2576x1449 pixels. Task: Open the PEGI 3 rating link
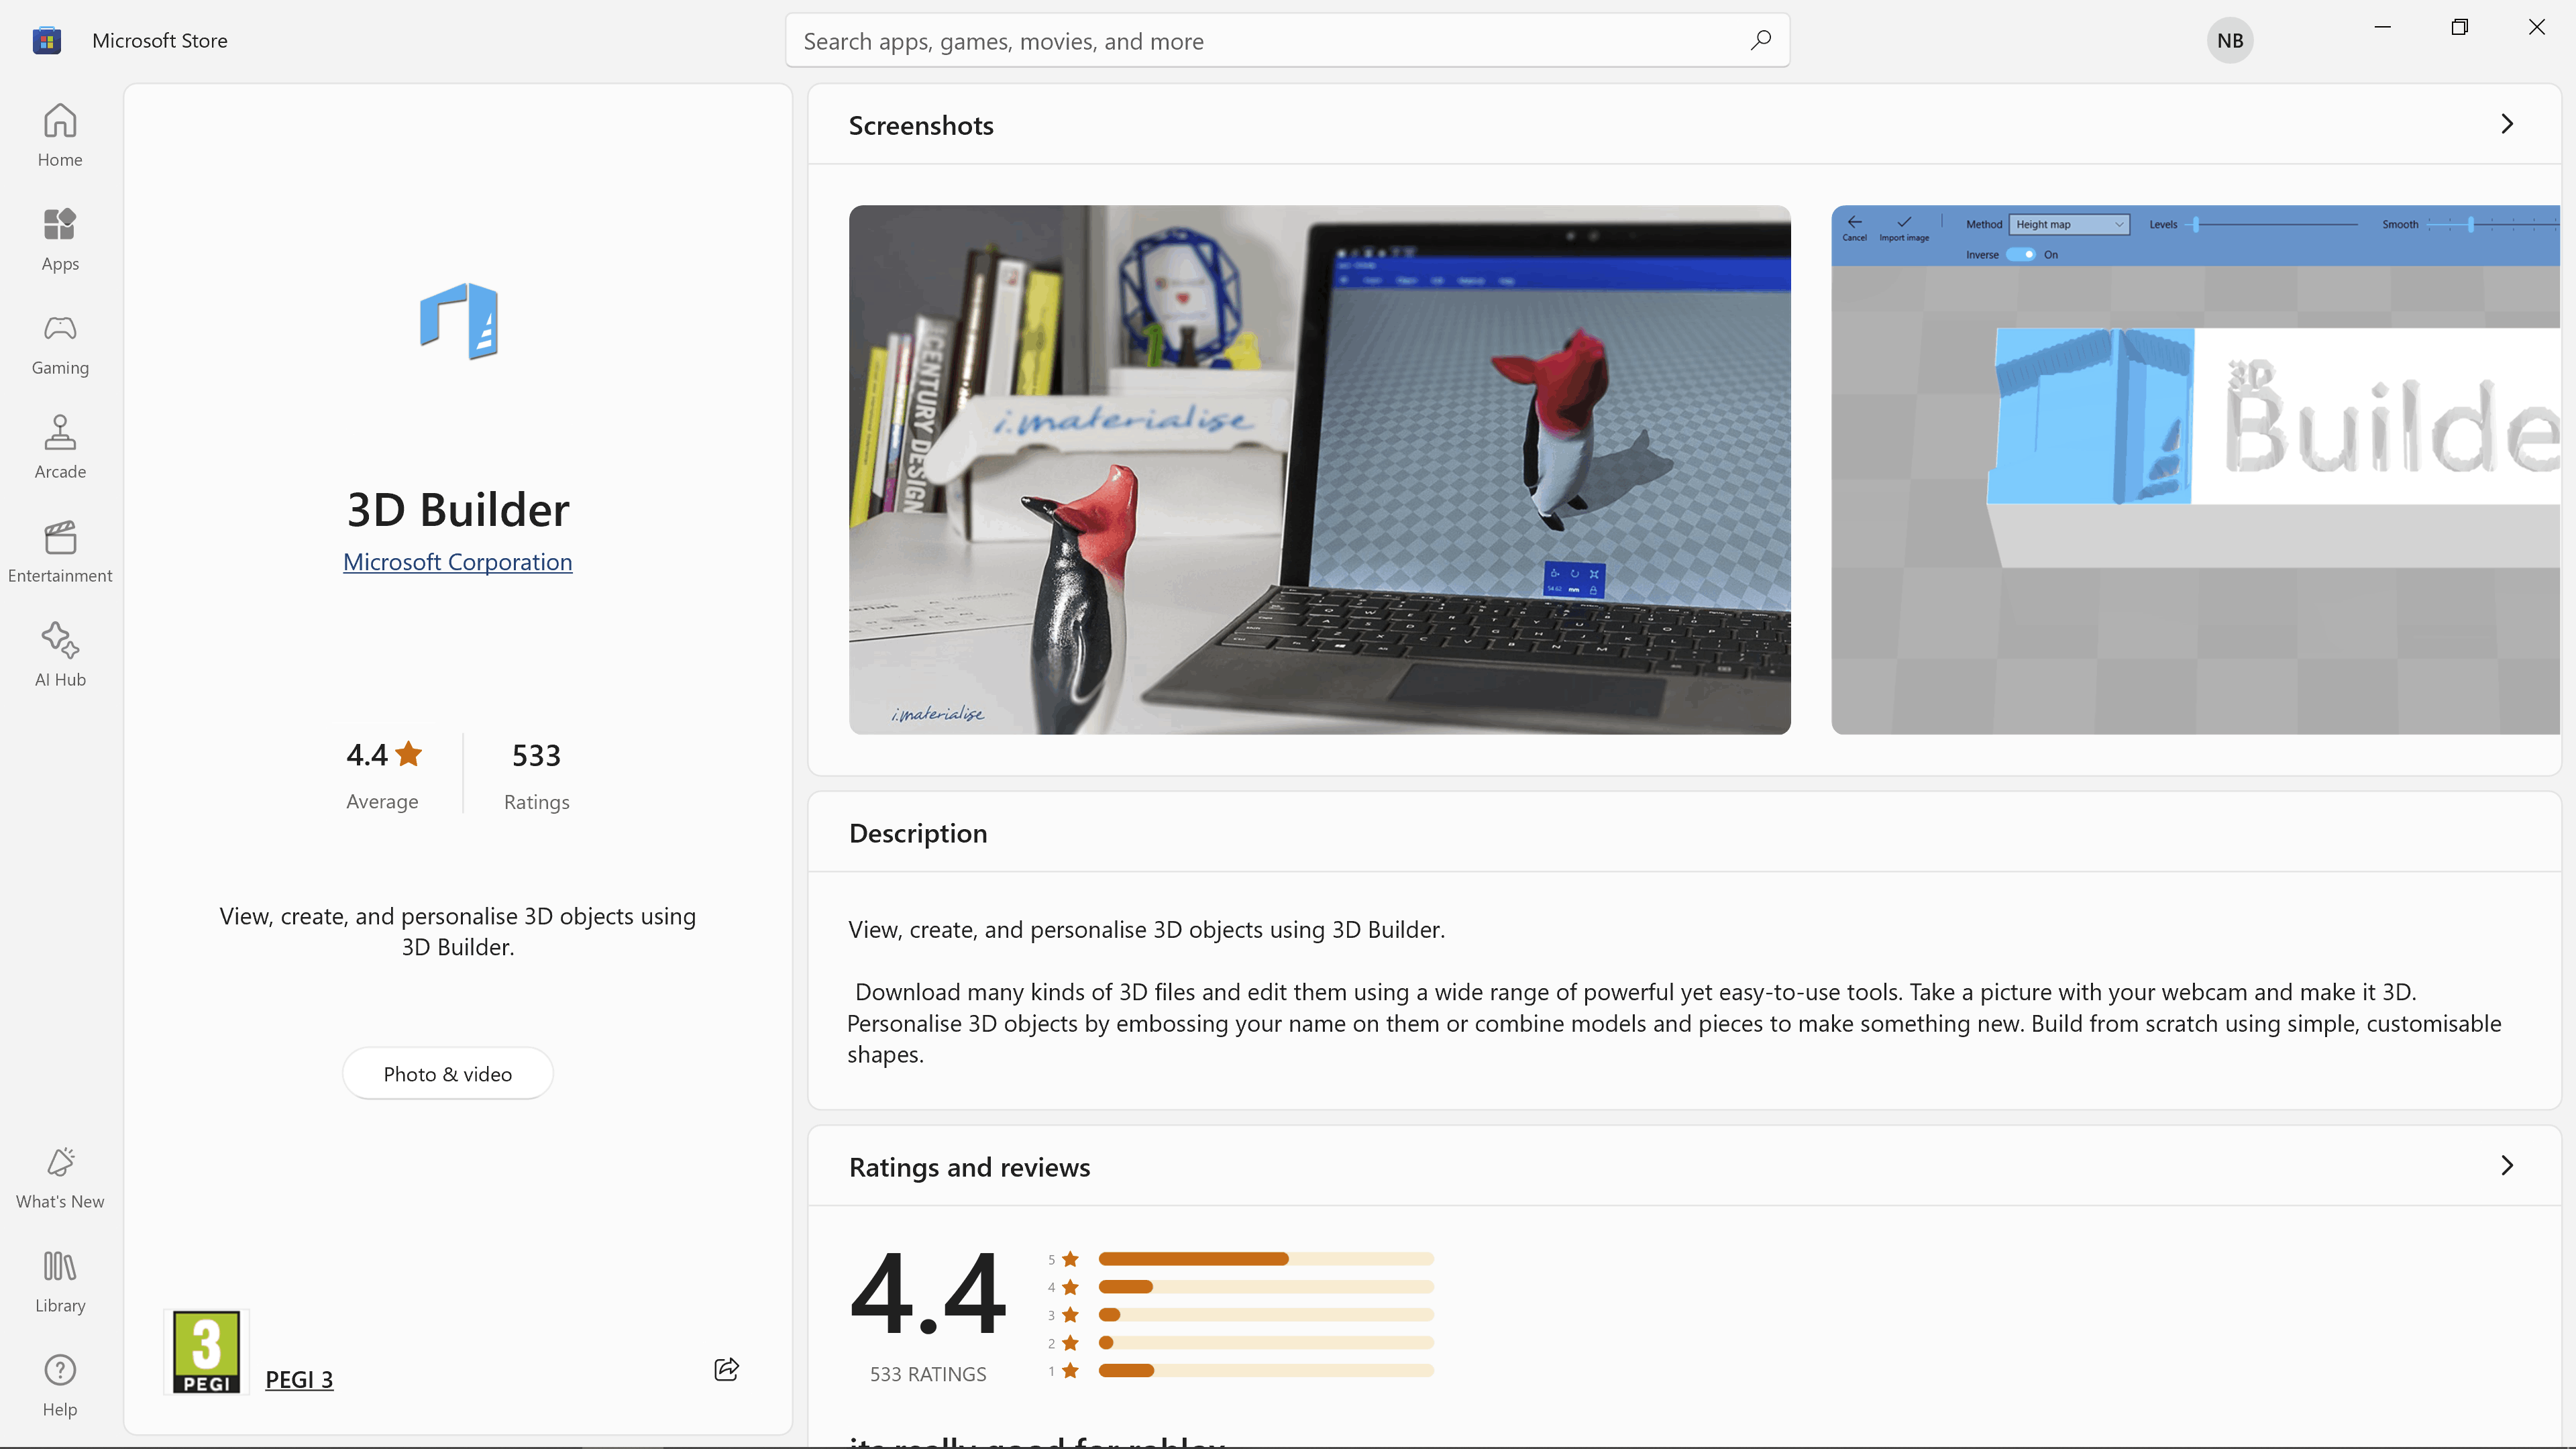coord(299,1379)
